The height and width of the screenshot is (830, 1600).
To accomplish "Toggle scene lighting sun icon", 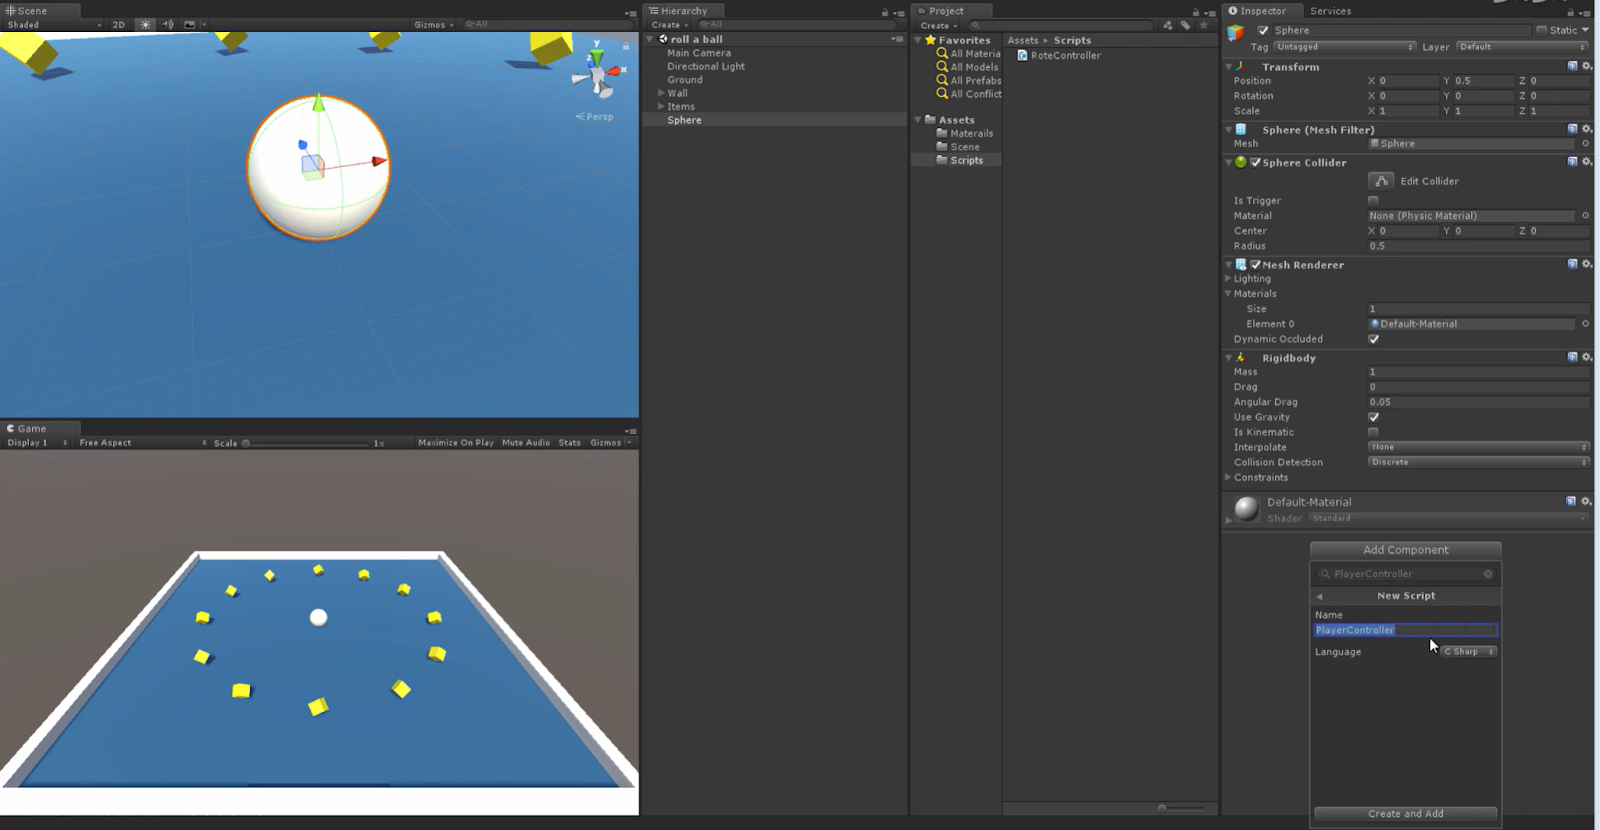I will point(146,25).
